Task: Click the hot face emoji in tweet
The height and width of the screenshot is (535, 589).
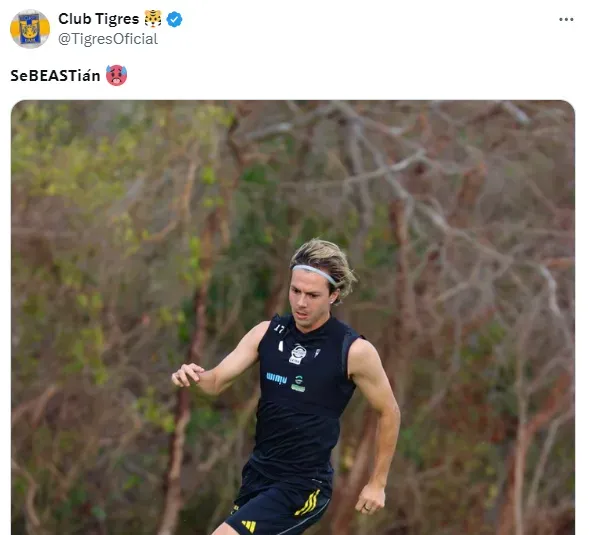Action: point(116,75)
